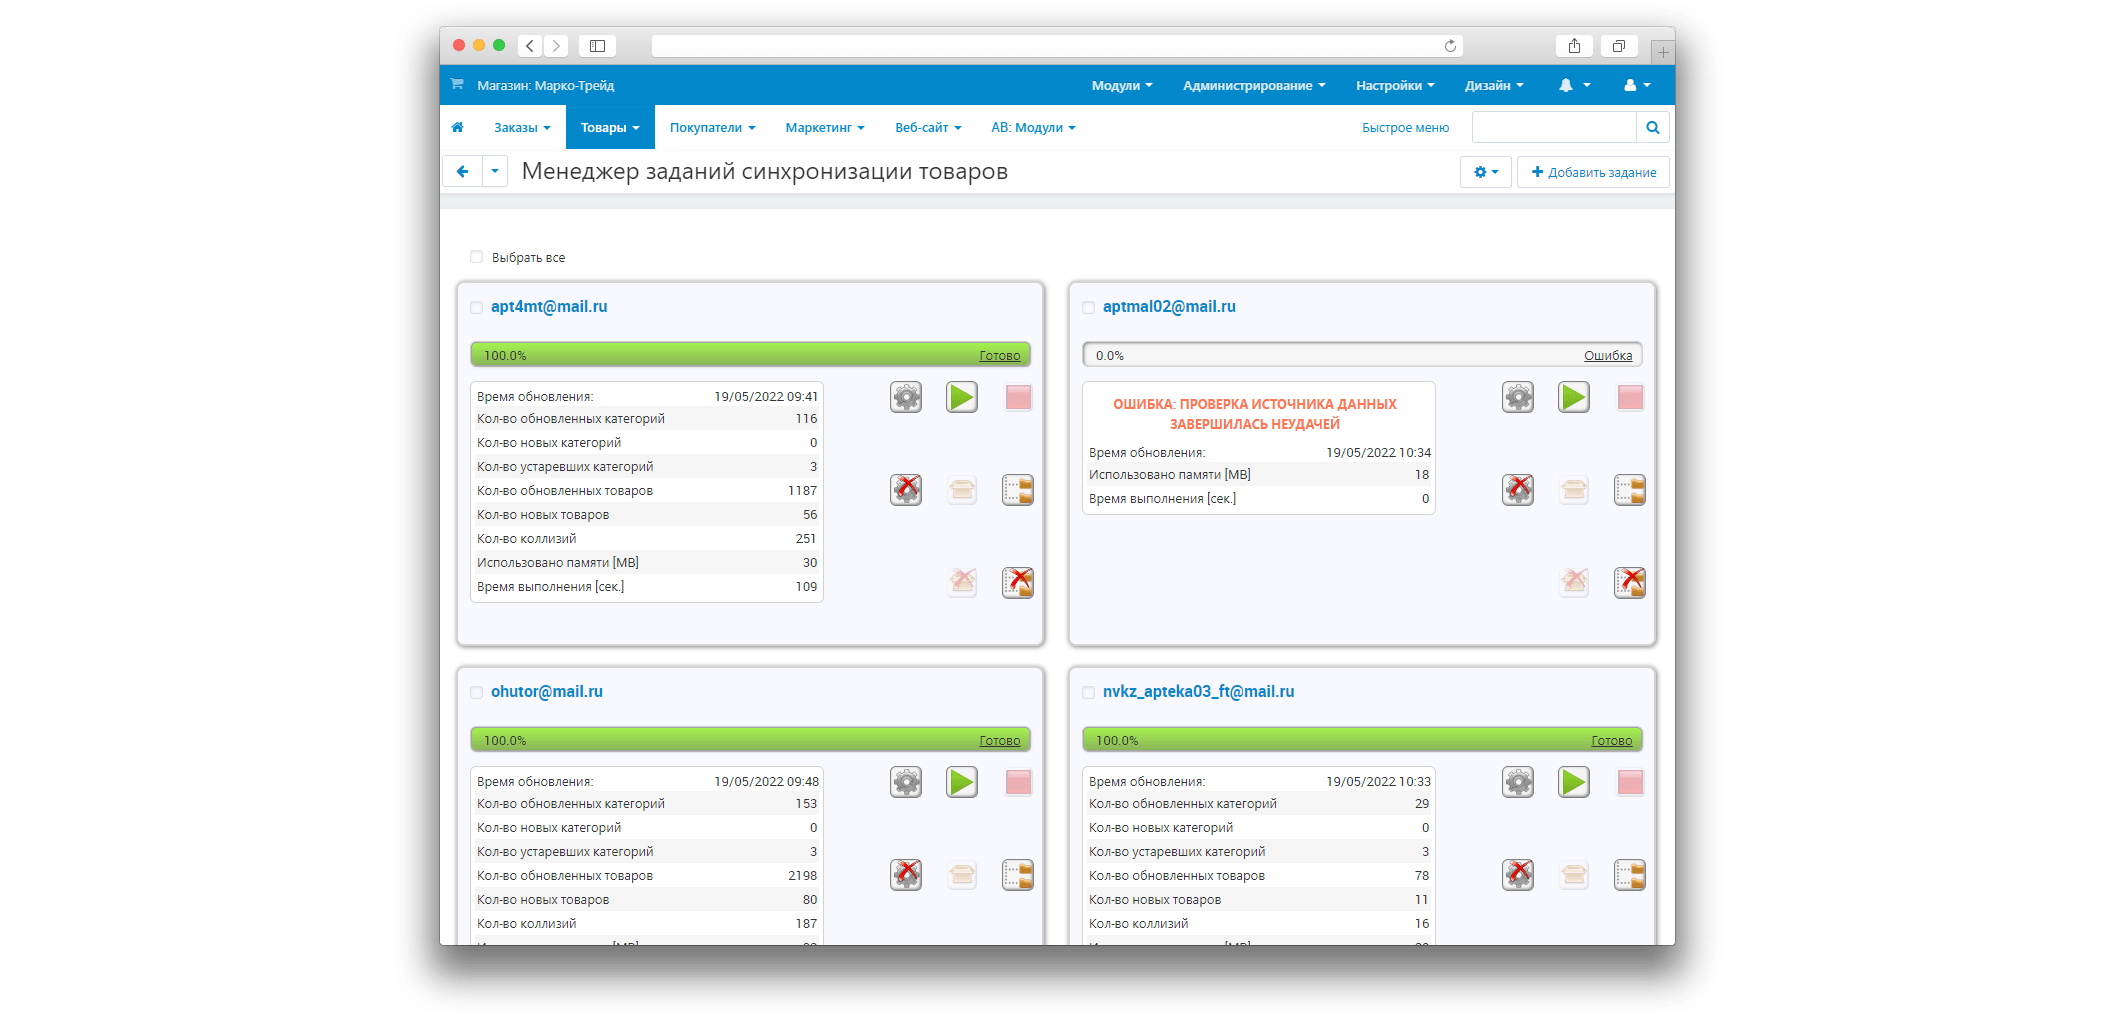Click the box icon in ohutor@mail.ru card

coord(962,874)
